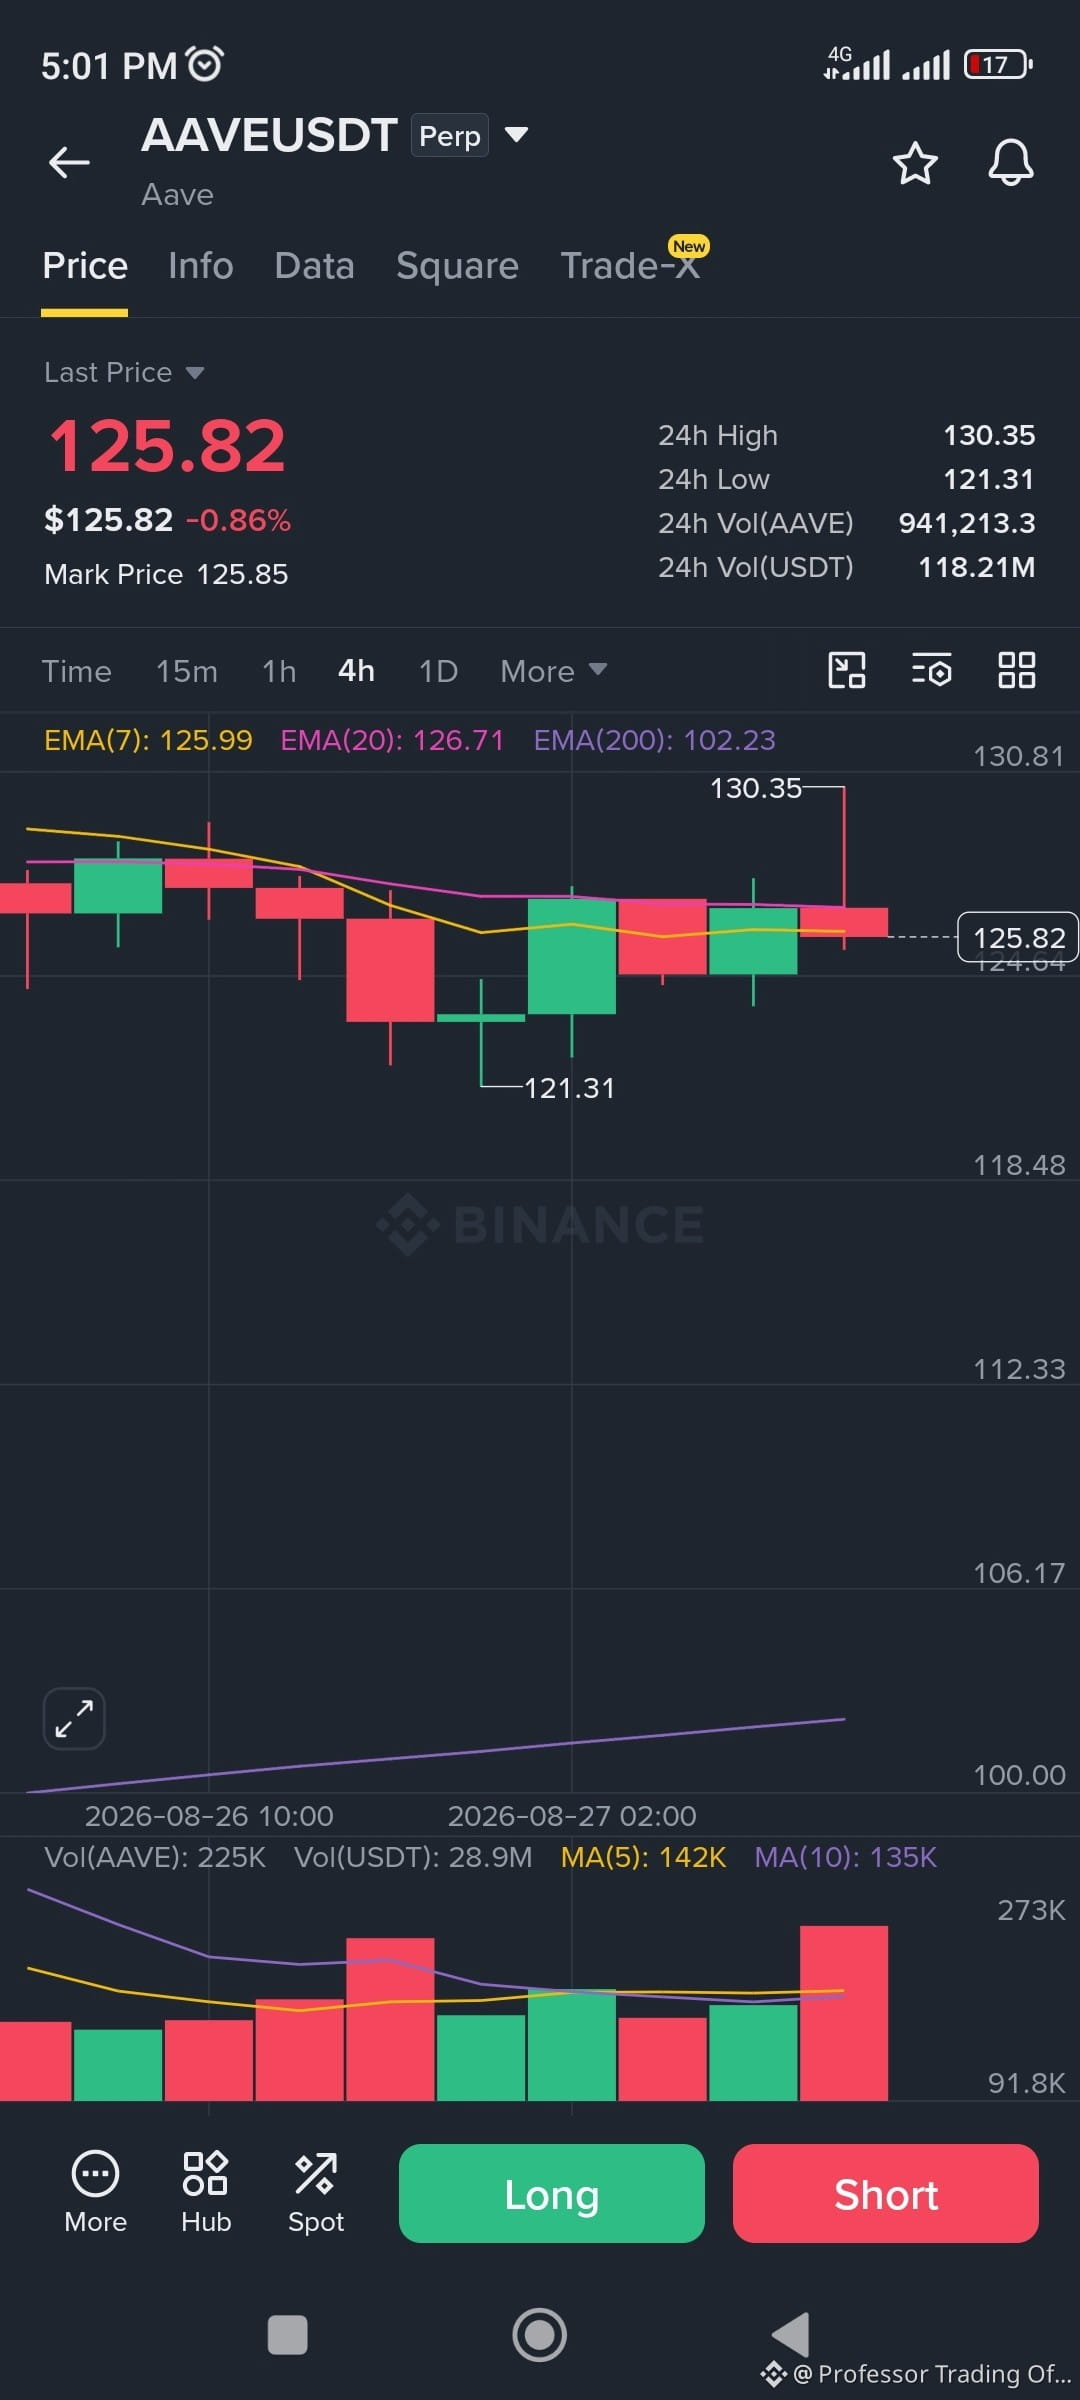Expand the More intervals dropdown
1080x2400 pixels.
coord(553,671)
